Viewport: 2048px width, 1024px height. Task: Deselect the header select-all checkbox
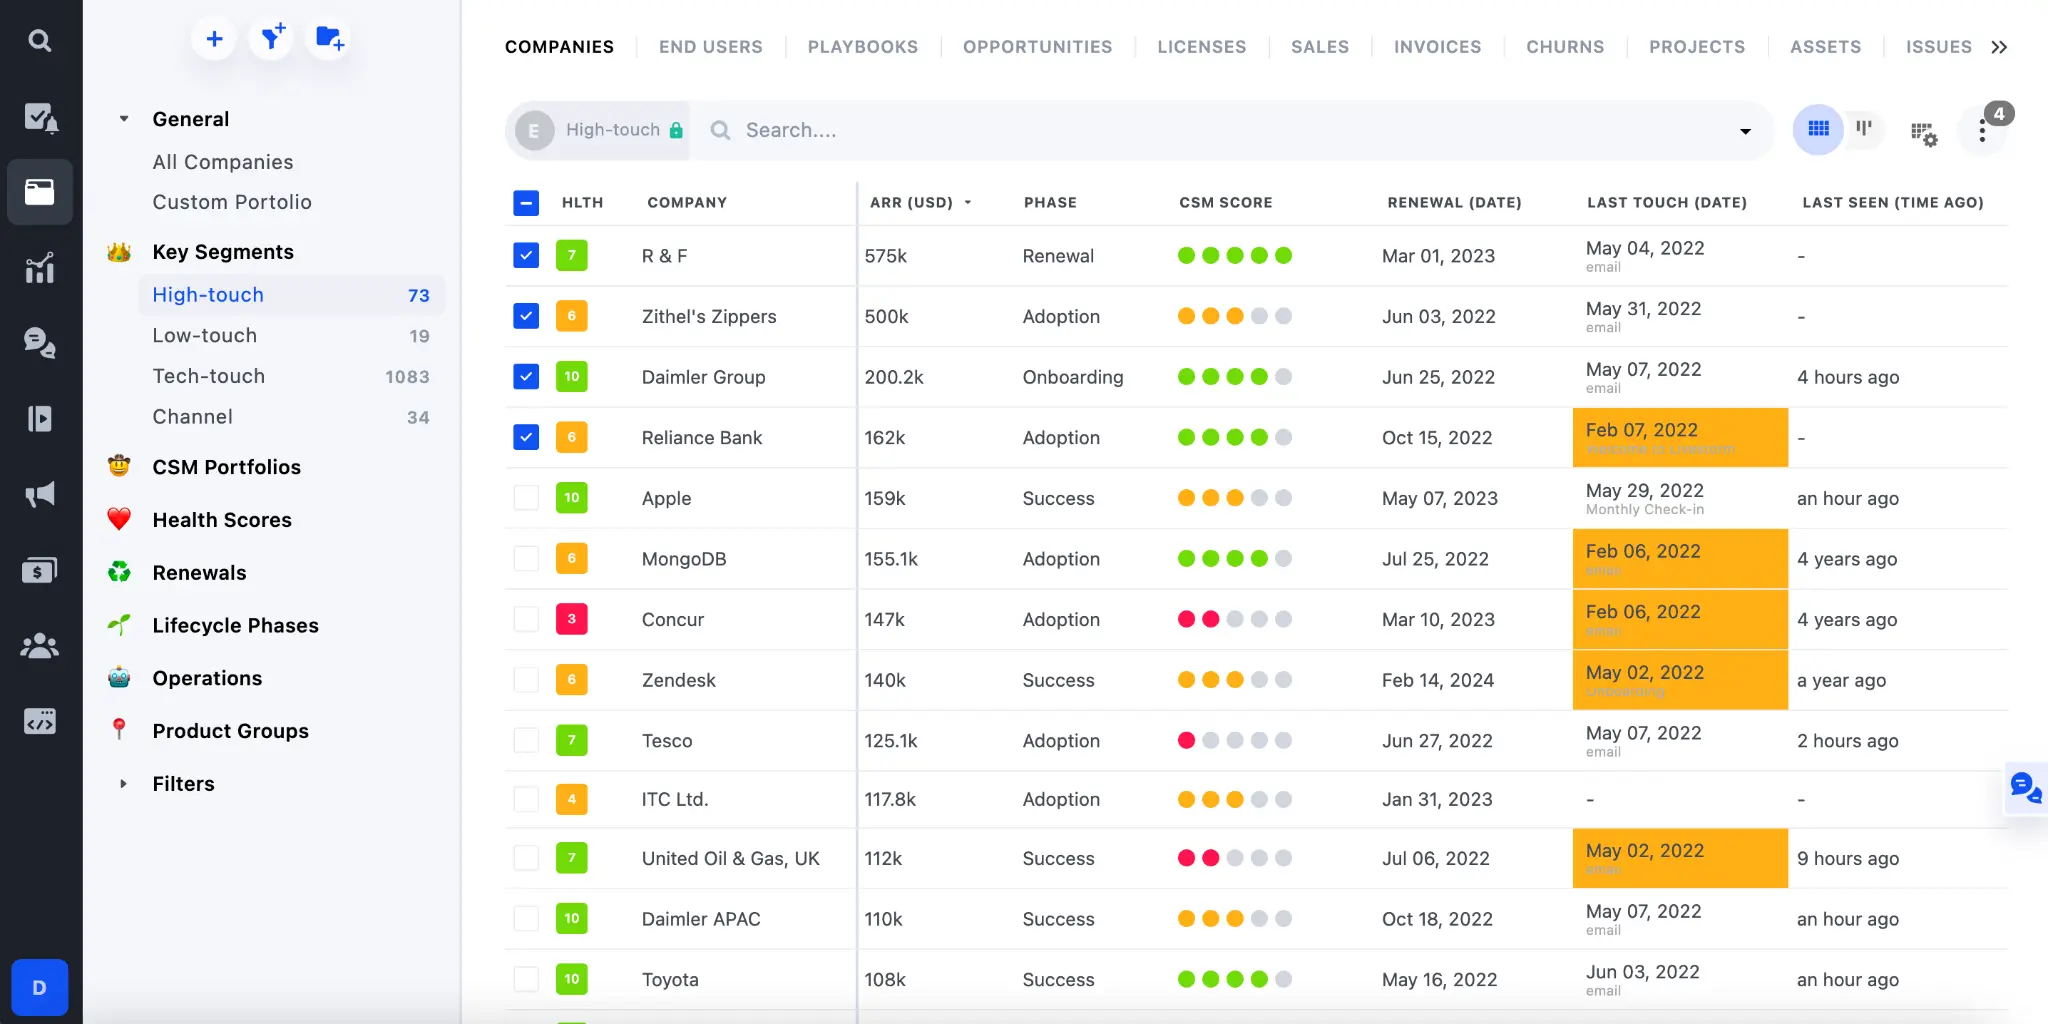point(525,202)
